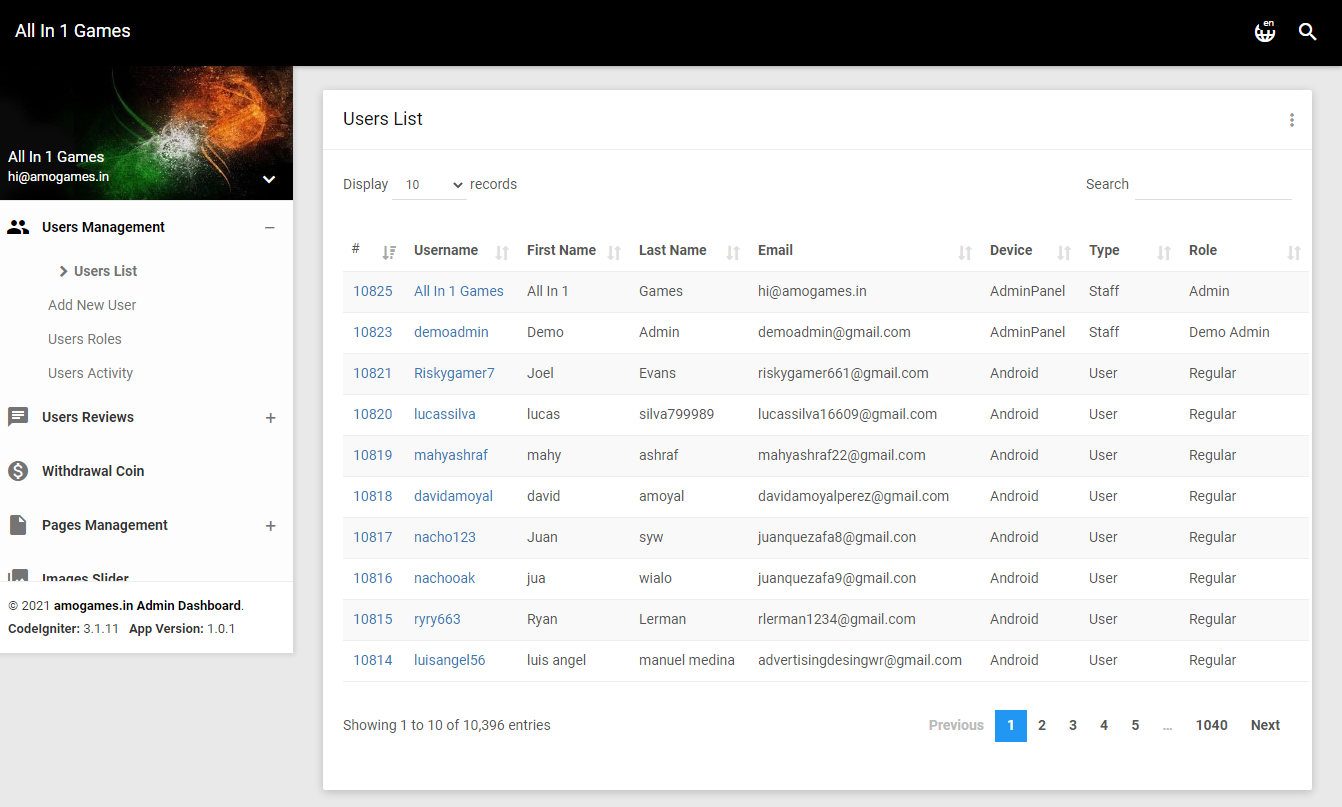Open username nacho123 link
1342x807 pixels.
pyautogui.click(x=445, y=537)
